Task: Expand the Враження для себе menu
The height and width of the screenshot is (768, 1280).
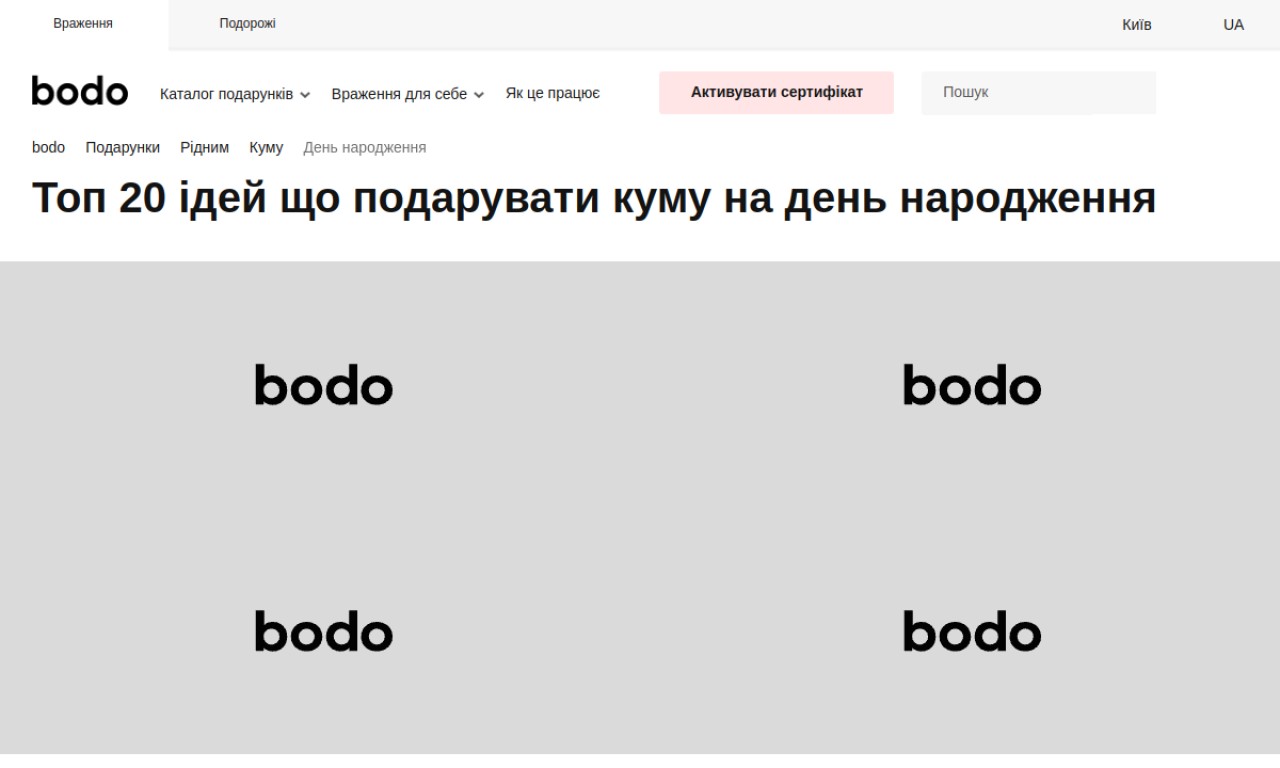Action: tap(408, 94)
